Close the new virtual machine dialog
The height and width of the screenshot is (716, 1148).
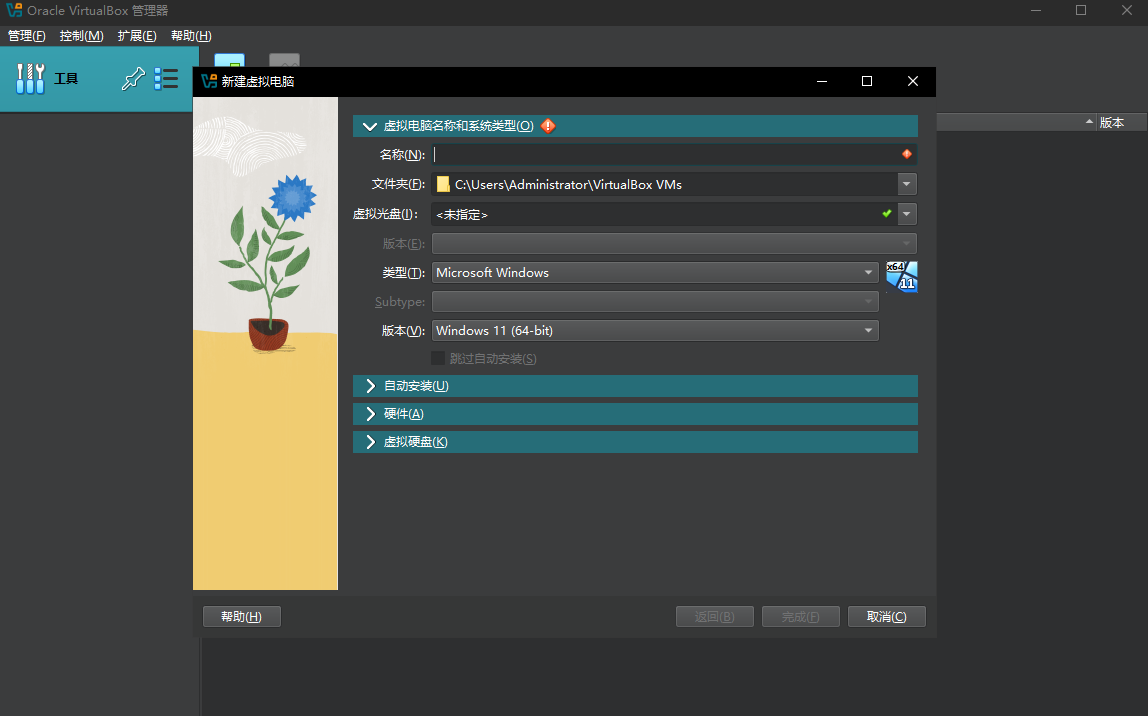pyautogui.click(x=912, y=81)
